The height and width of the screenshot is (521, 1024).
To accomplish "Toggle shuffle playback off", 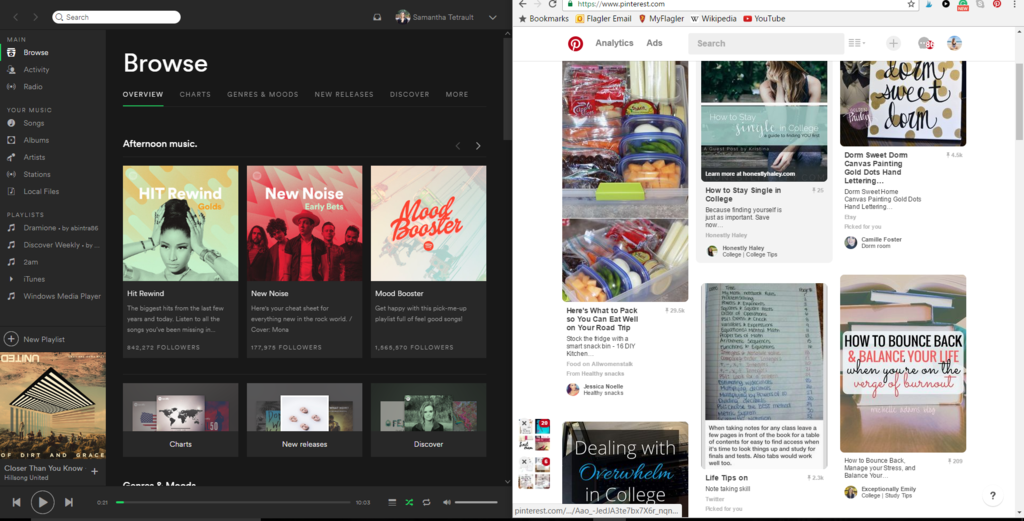I will click(409, 502).
